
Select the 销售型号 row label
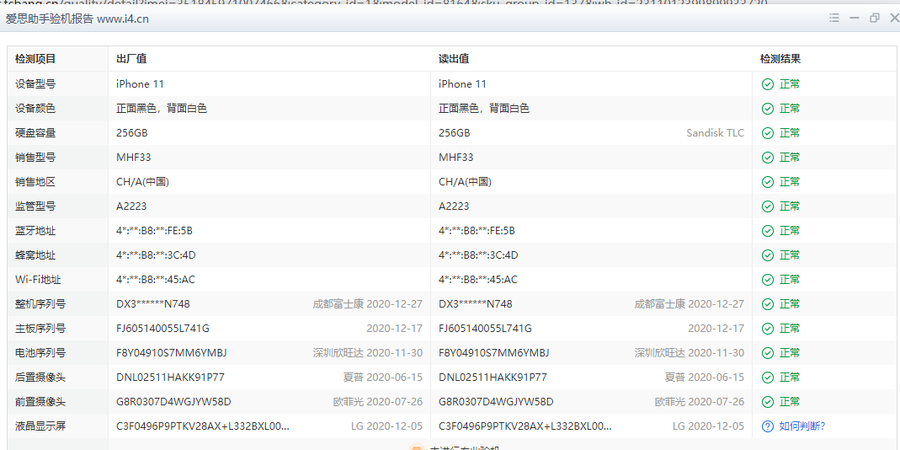pos(36,157)
